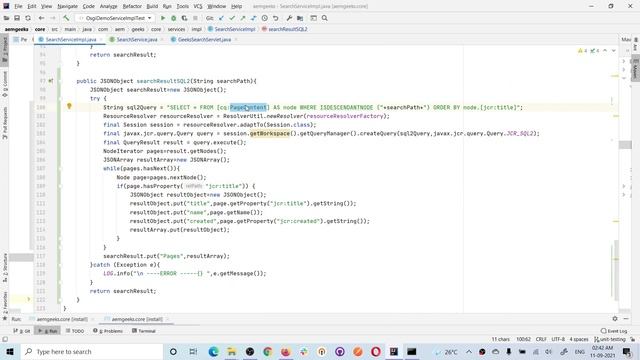
Task: Open the Event Log button
Action: tap(613, 331)
